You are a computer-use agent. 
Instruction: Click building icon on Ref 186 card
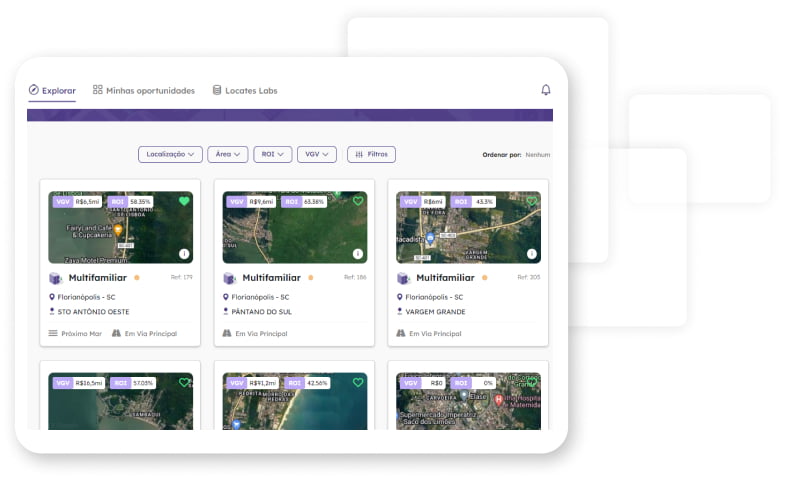pyautogui.click(x=230, y=278)
